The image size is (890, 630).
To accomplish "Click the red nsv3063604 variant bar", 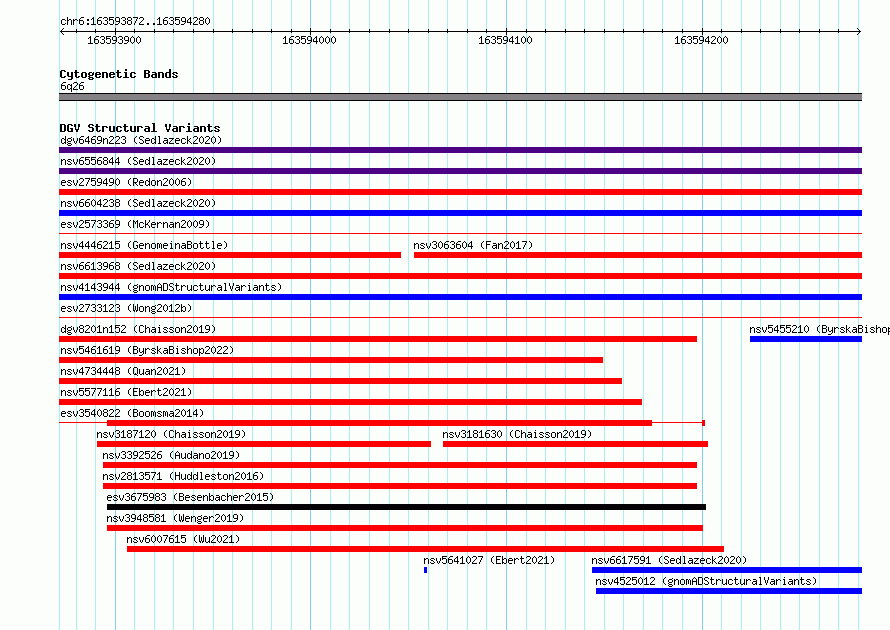I will pos(638,255).
